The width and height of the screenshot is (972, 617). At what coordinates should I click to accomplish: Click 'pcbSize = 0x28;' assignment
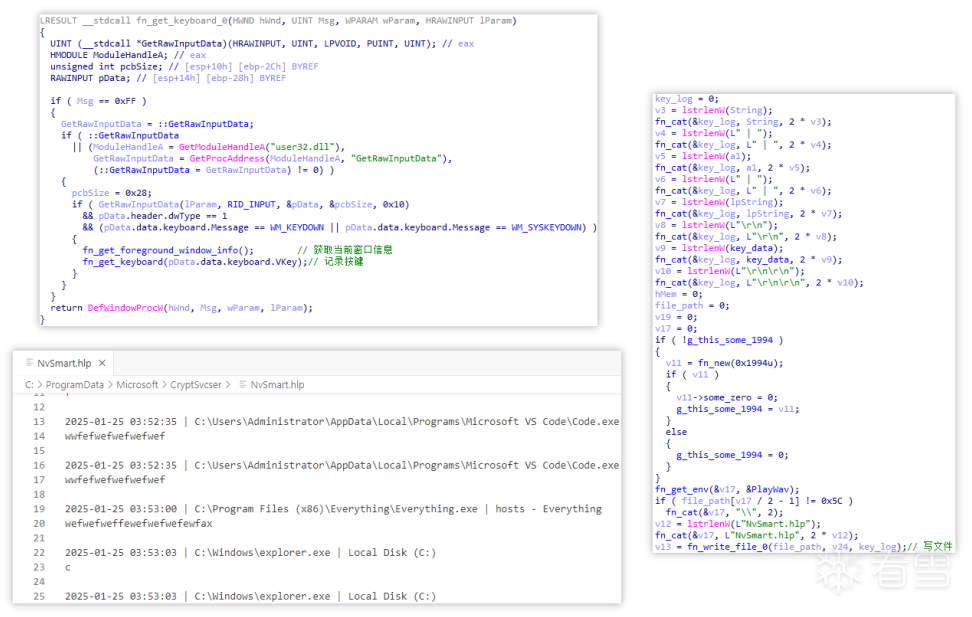pyautogui.click(x=112, y=193)
